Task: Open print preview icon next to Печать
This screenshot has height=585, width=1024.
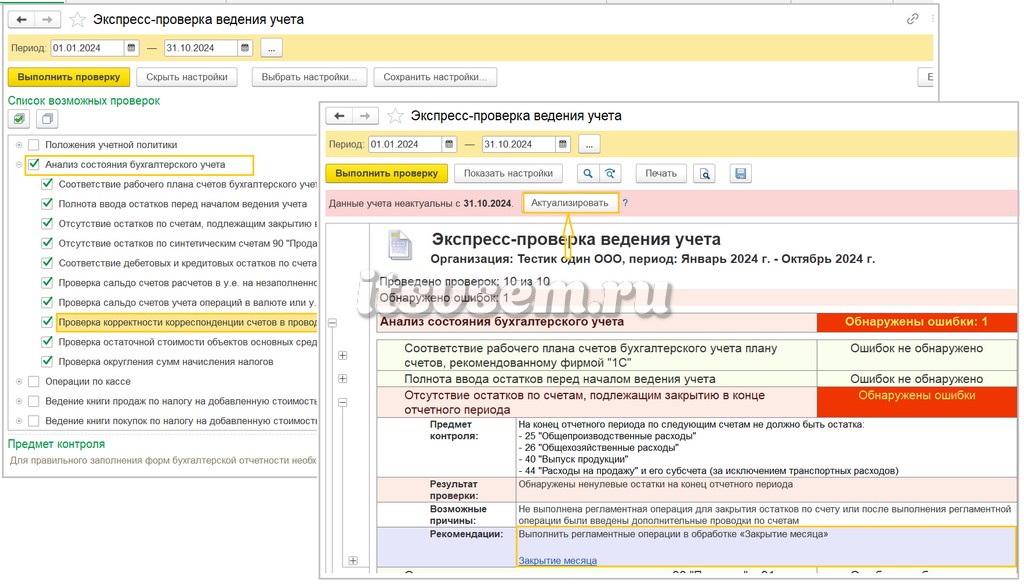Action: (x=704, y=174)
